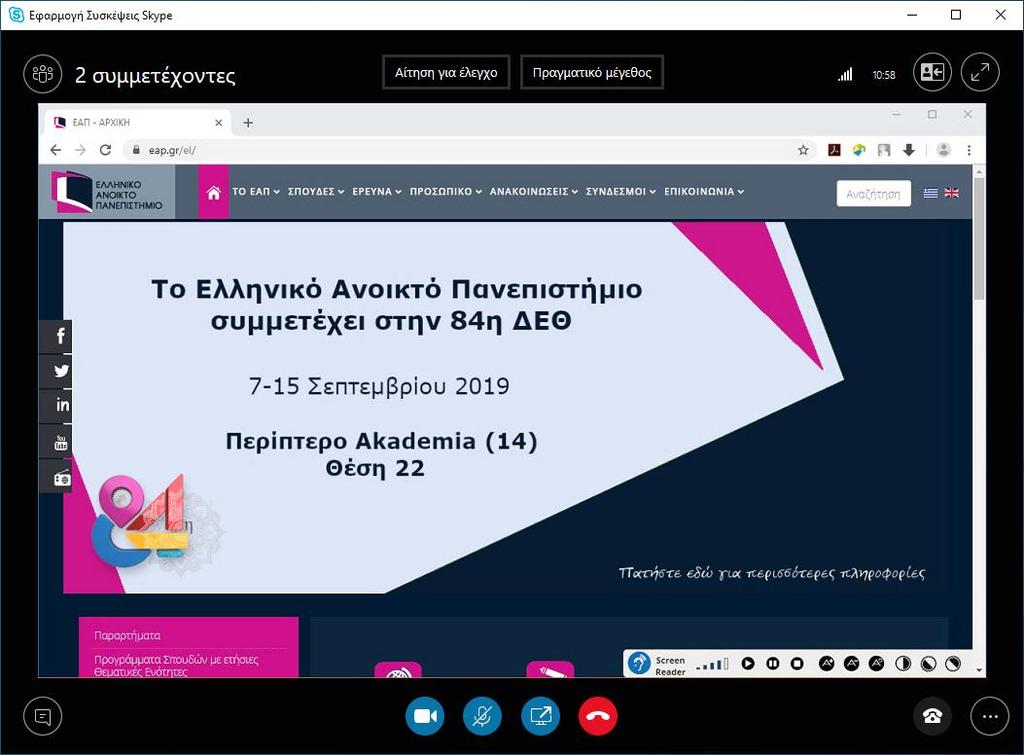Open the browser profile avatar
Viewport: 1024px width, 755px height.
[x=944, y=150]
